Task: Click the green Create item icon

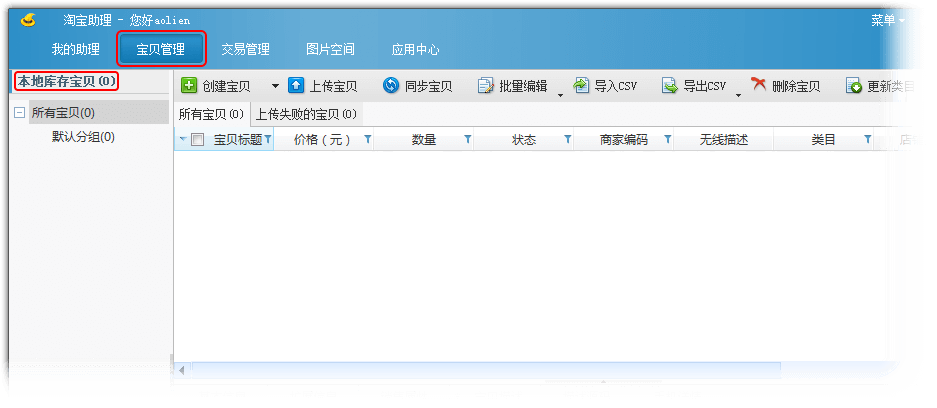Action: pos(189,85)
